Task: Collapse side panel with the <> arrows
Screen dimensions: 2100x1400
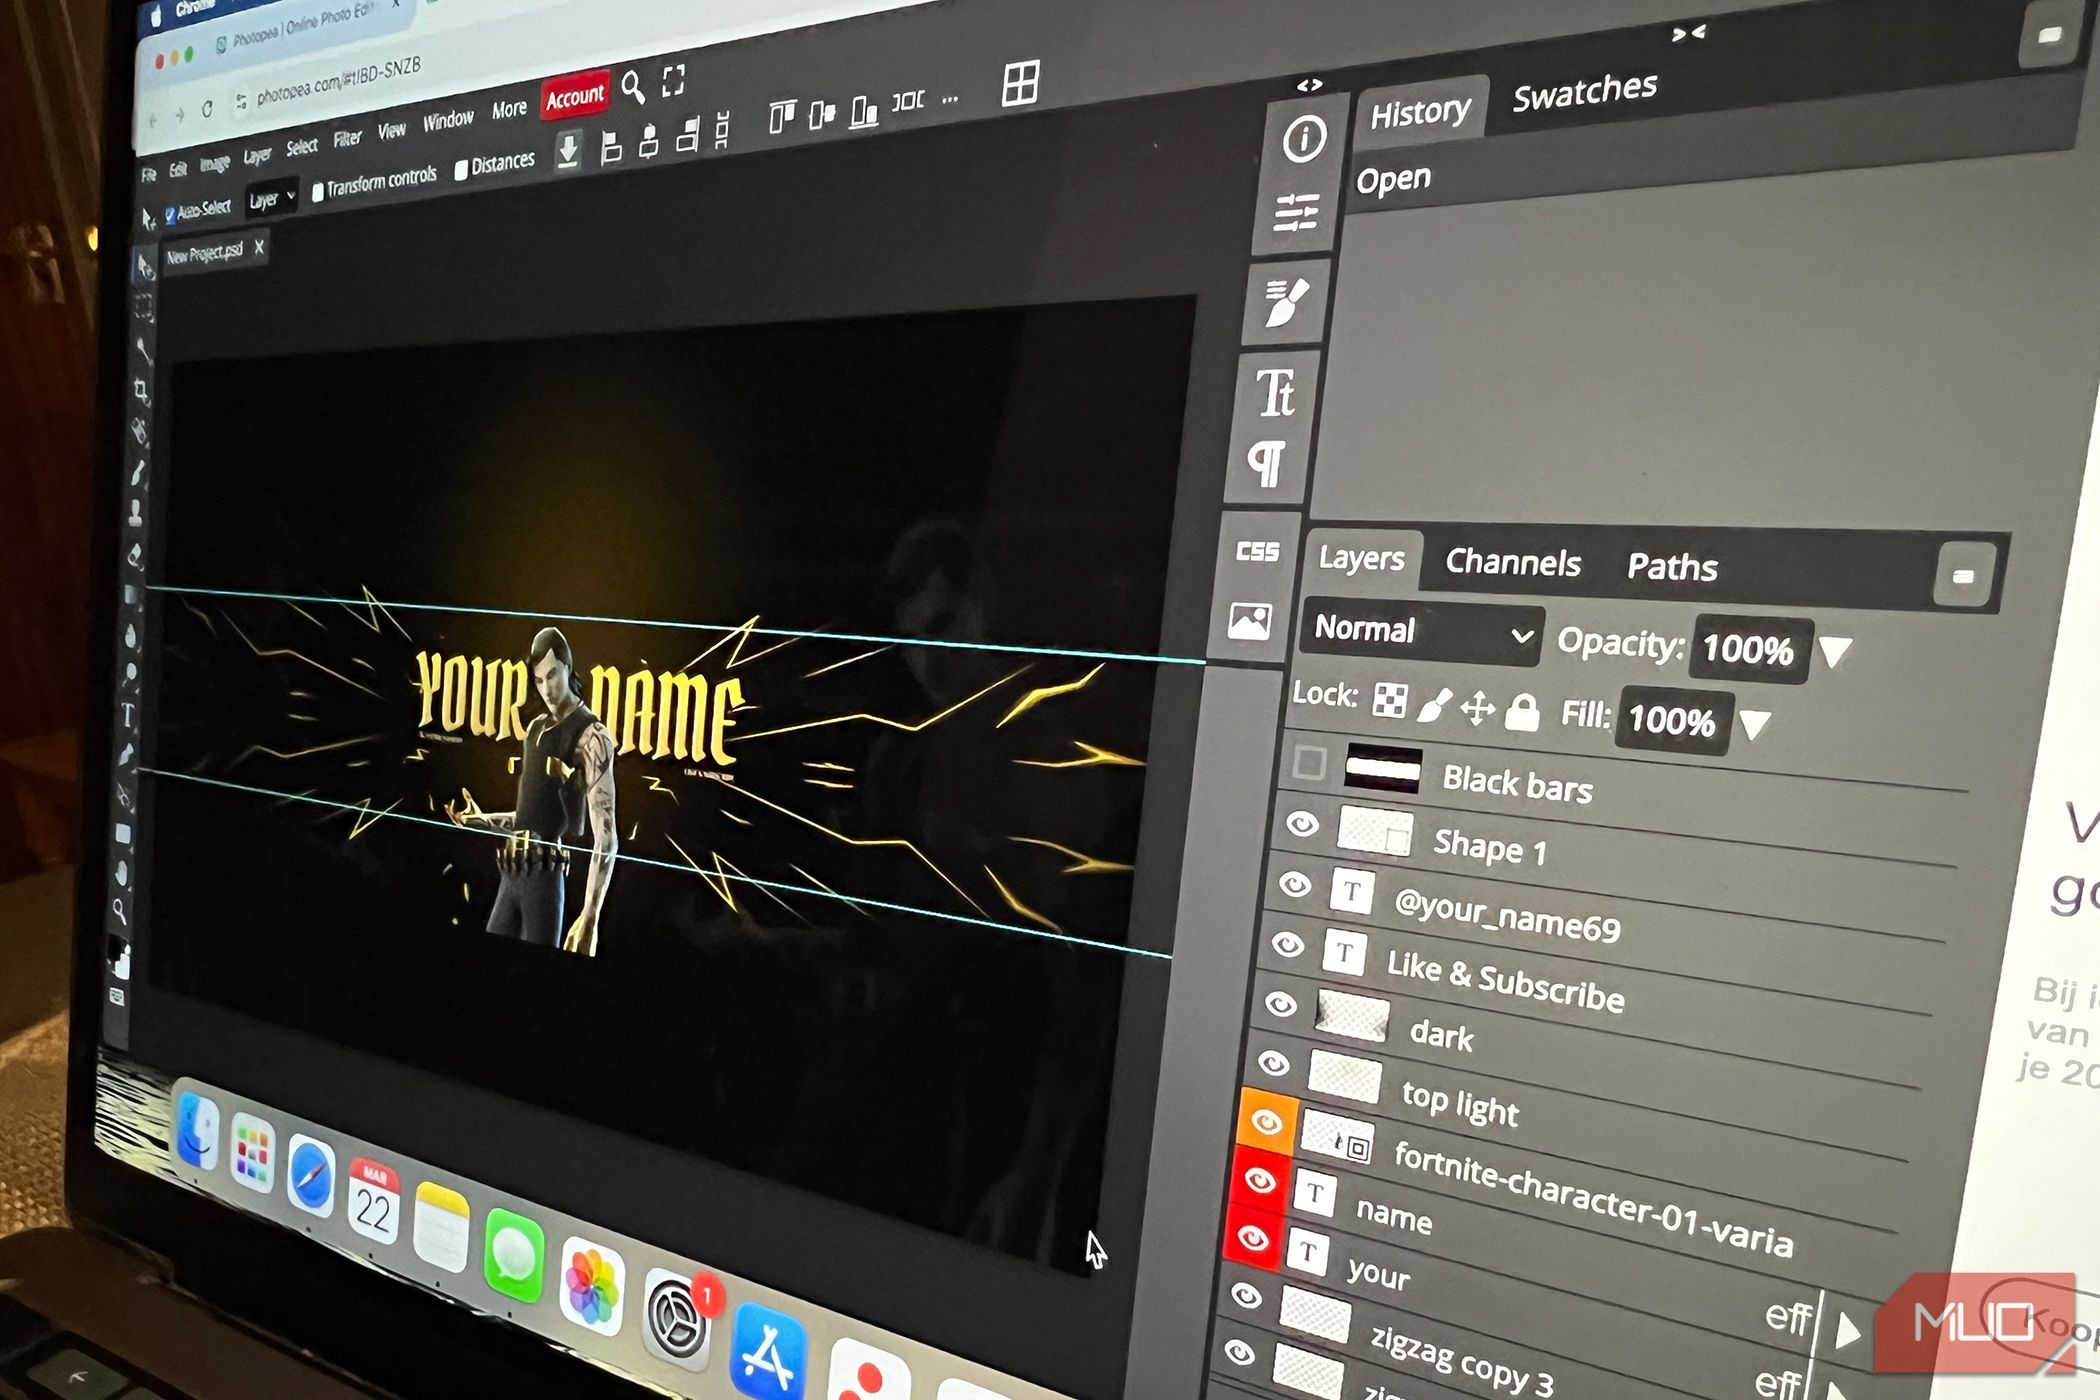Action: pos(1309,85)
